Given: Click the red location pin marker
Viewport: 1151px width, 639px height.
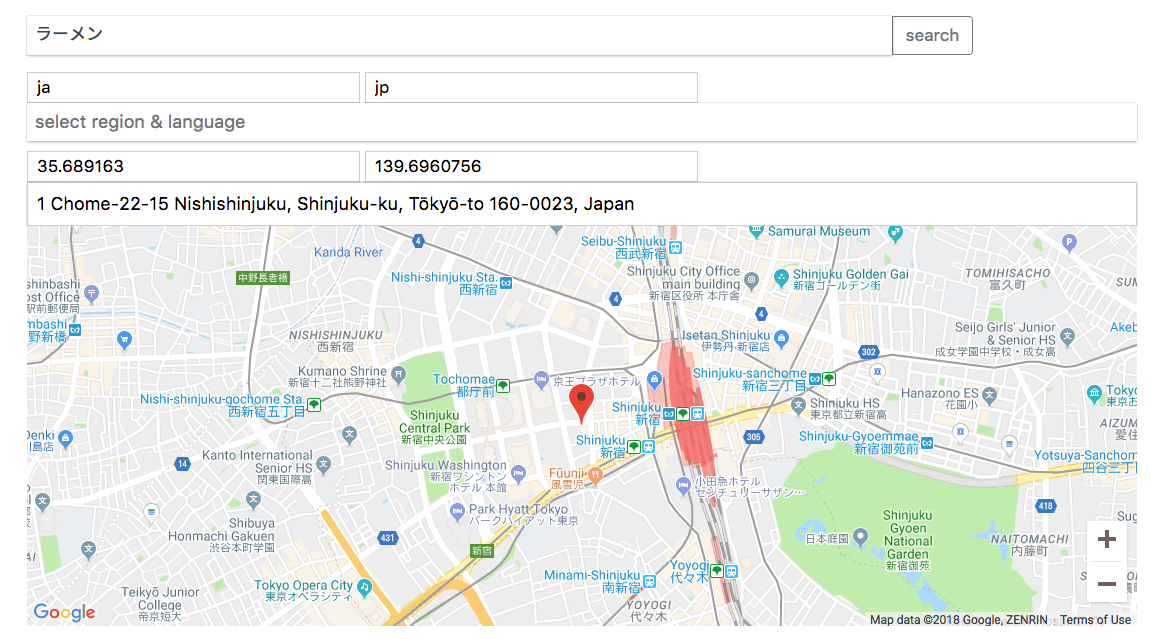Looking at the screenshot, I should (581, 402).
